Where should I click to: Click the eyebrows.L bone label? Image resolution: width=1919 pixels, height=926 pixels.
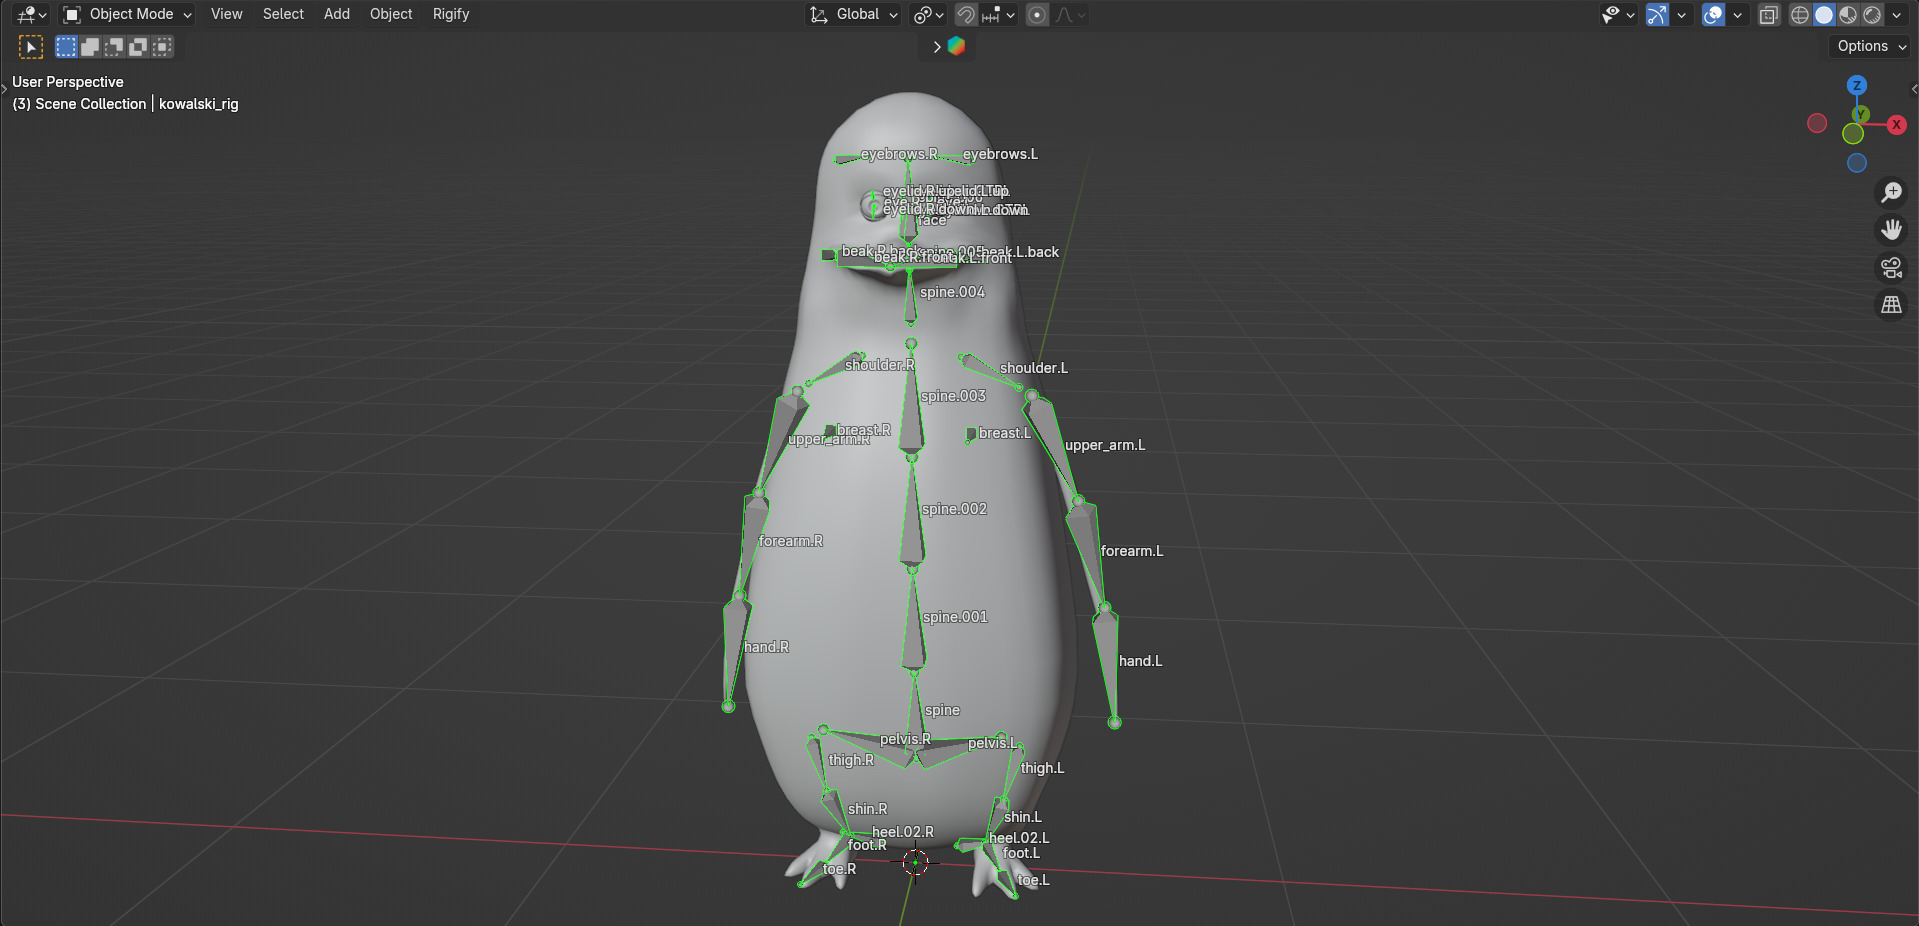coord(1000,154)
